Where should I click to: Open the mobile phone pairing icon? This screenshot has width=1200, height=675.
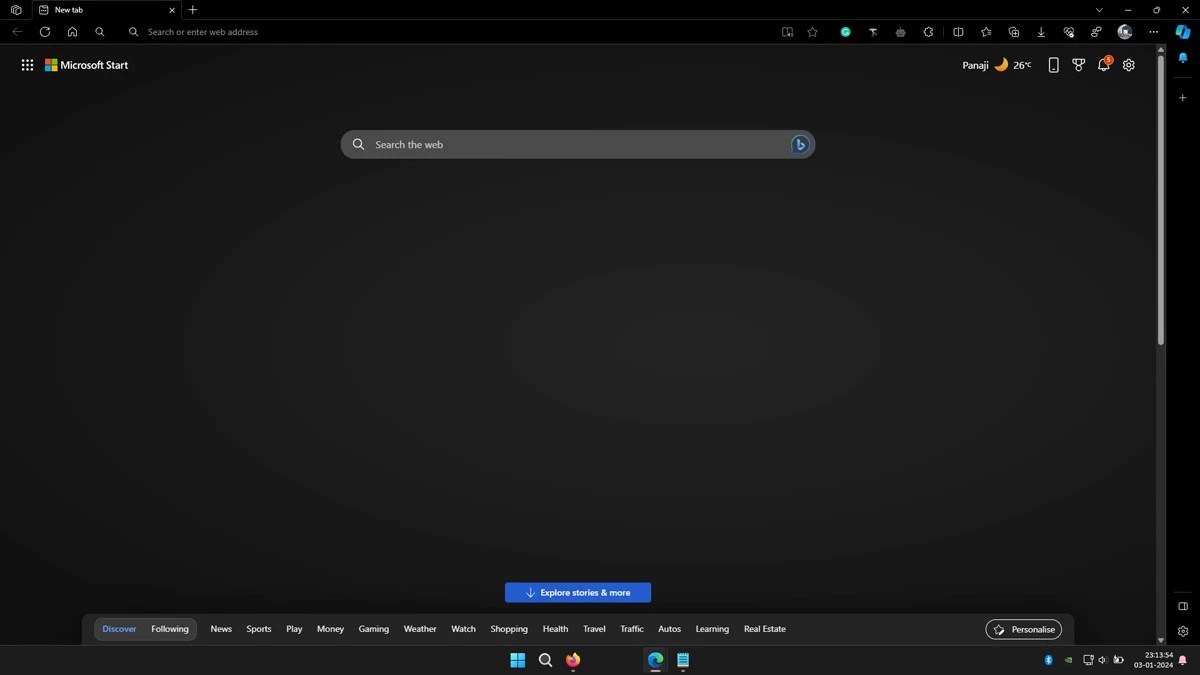pos(1053,64)
